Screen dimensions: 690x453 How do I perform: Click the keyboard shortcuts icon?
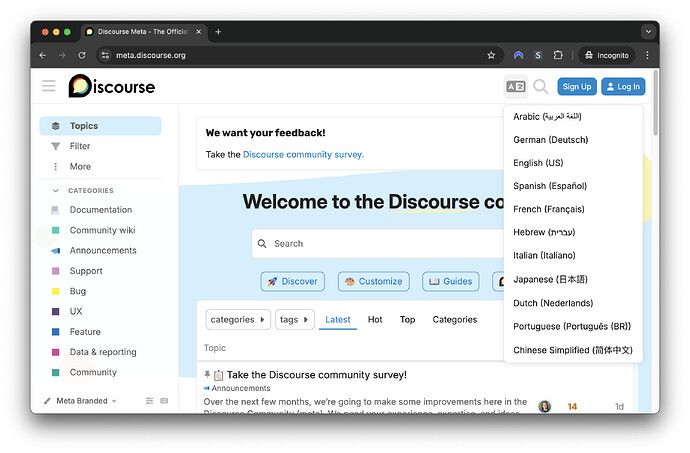coord(164,401)
